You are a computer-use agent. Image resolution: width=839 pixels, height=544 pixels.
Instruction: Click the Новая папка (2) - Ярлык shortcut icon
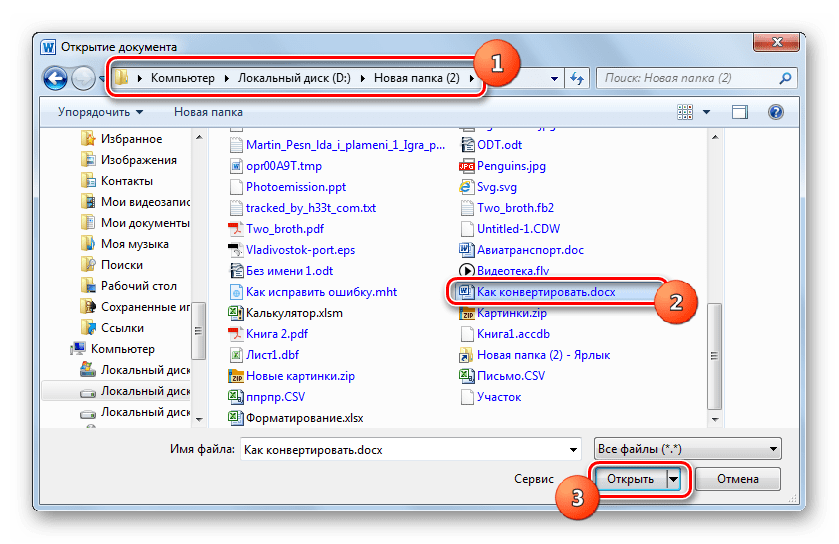tap(467, 355)
